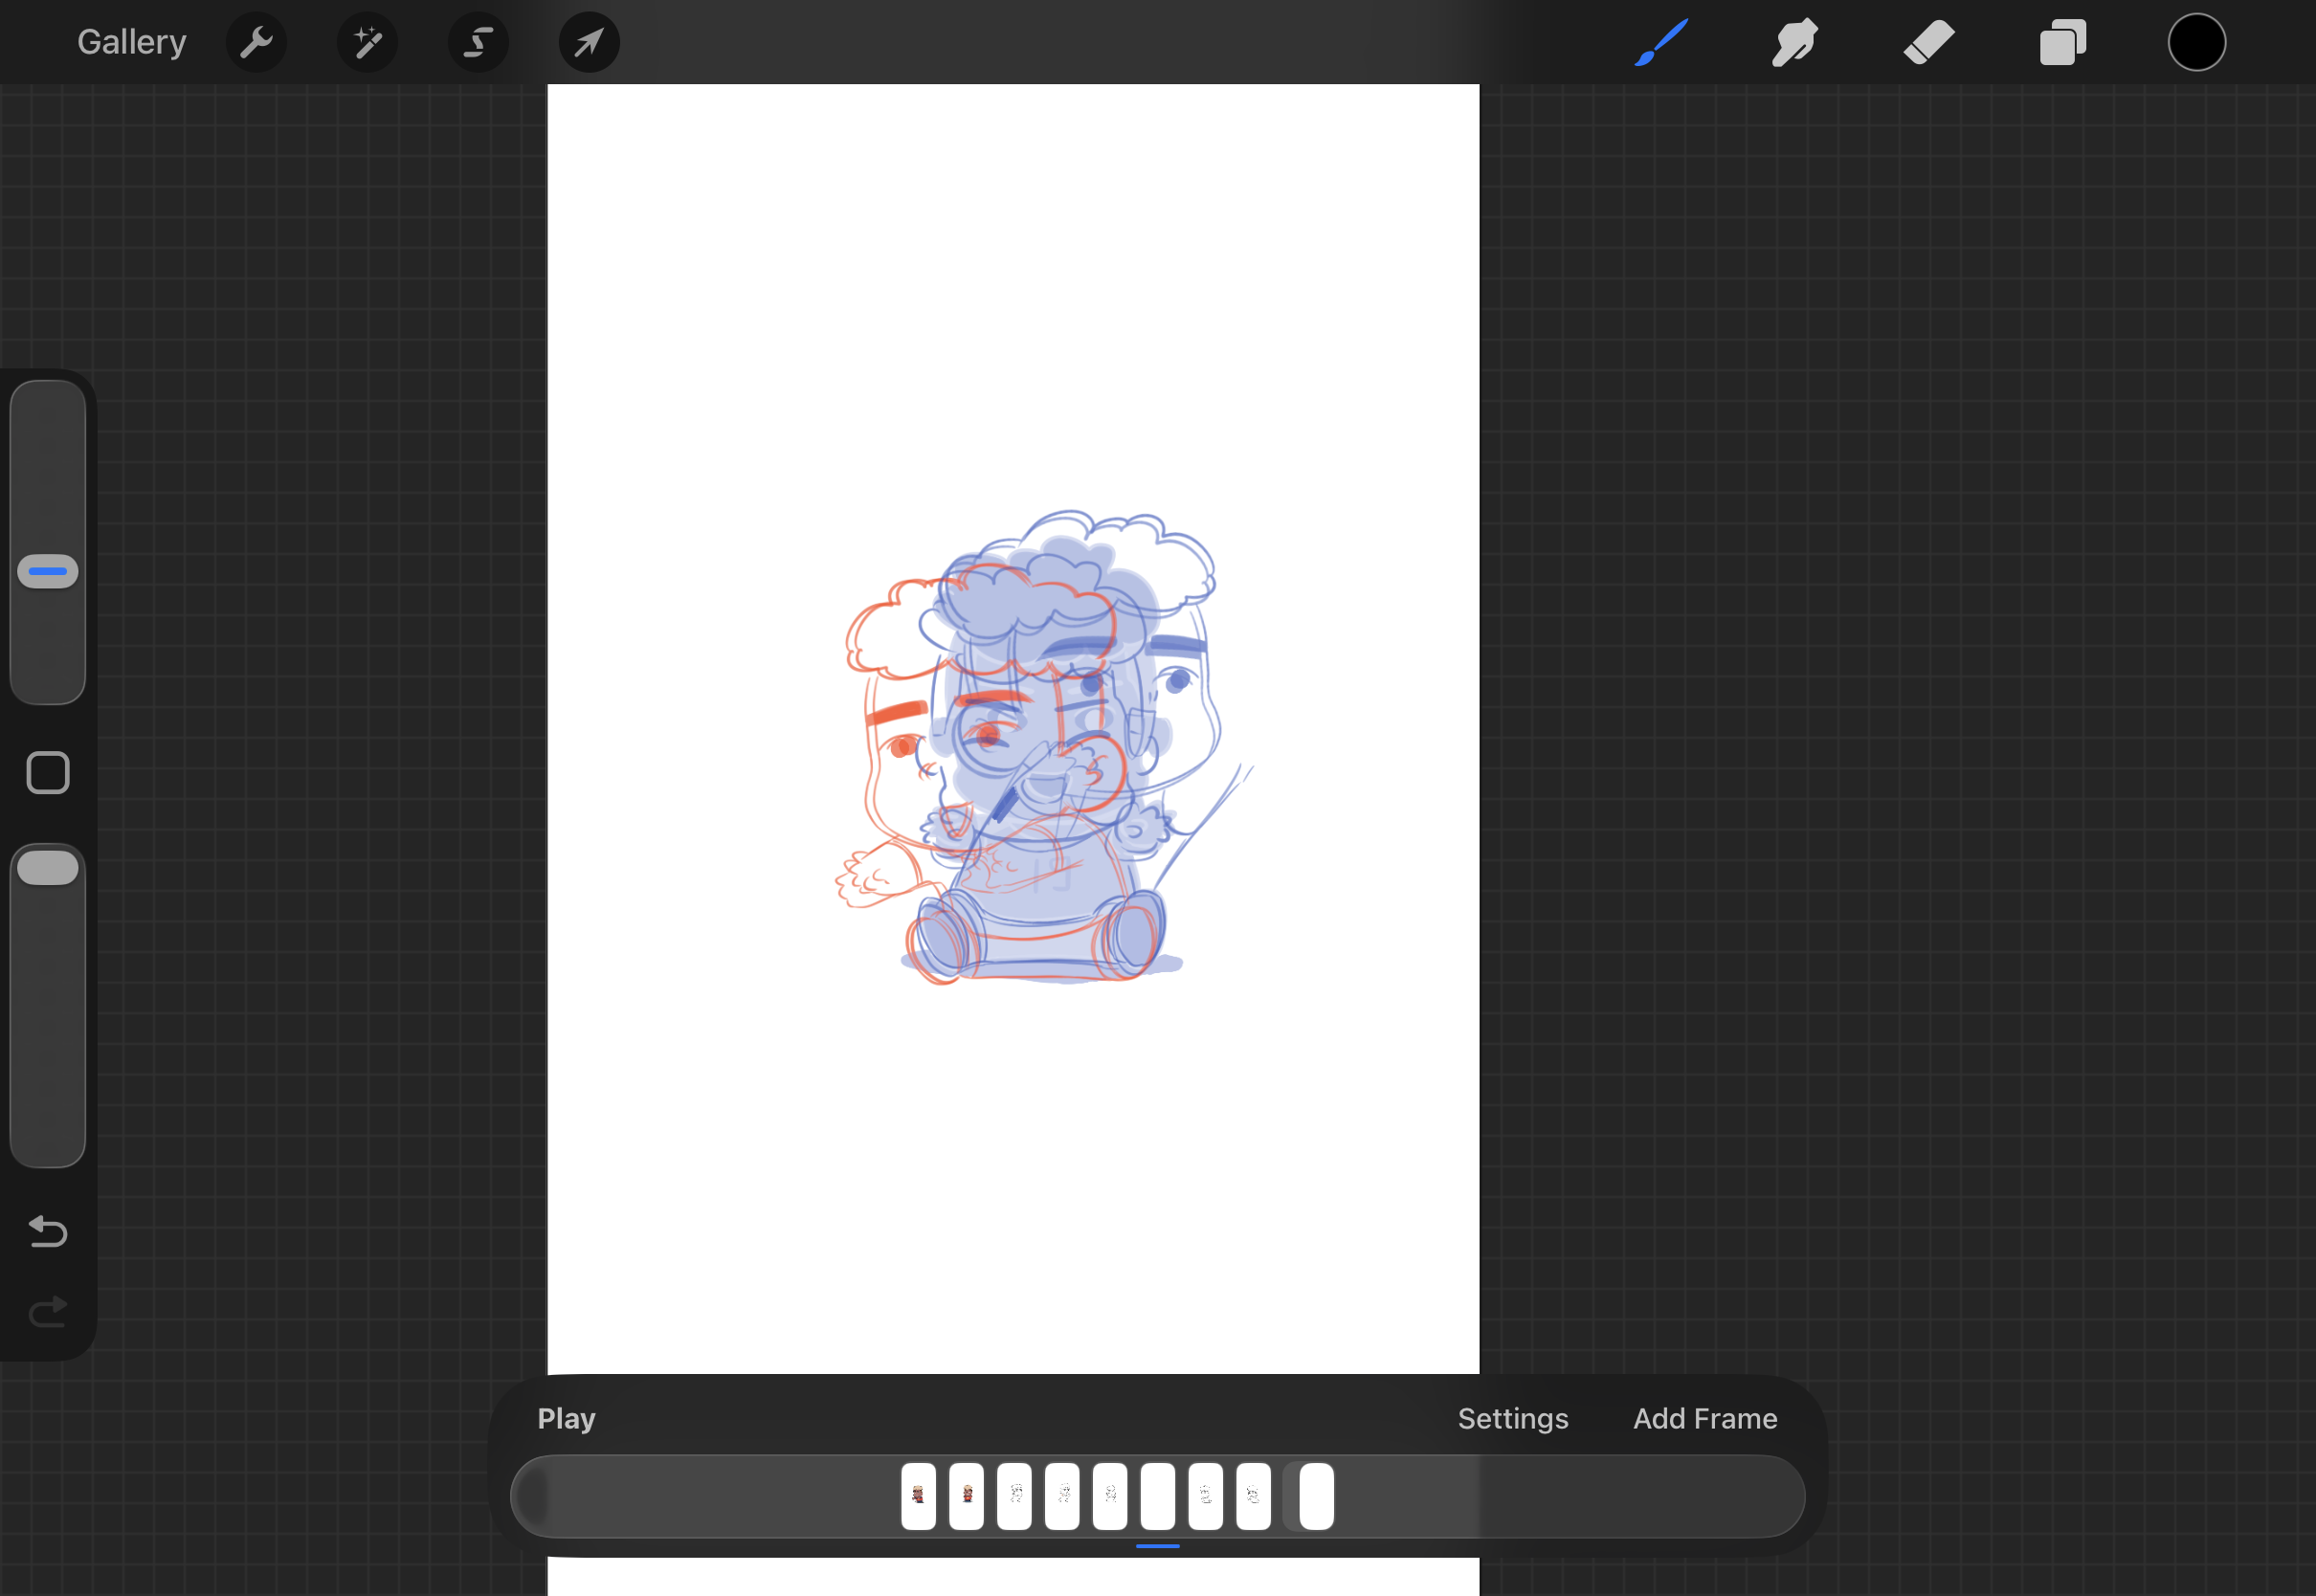Open the Actions wrench menu
2316x1596 pixels.
coord(256,42)
